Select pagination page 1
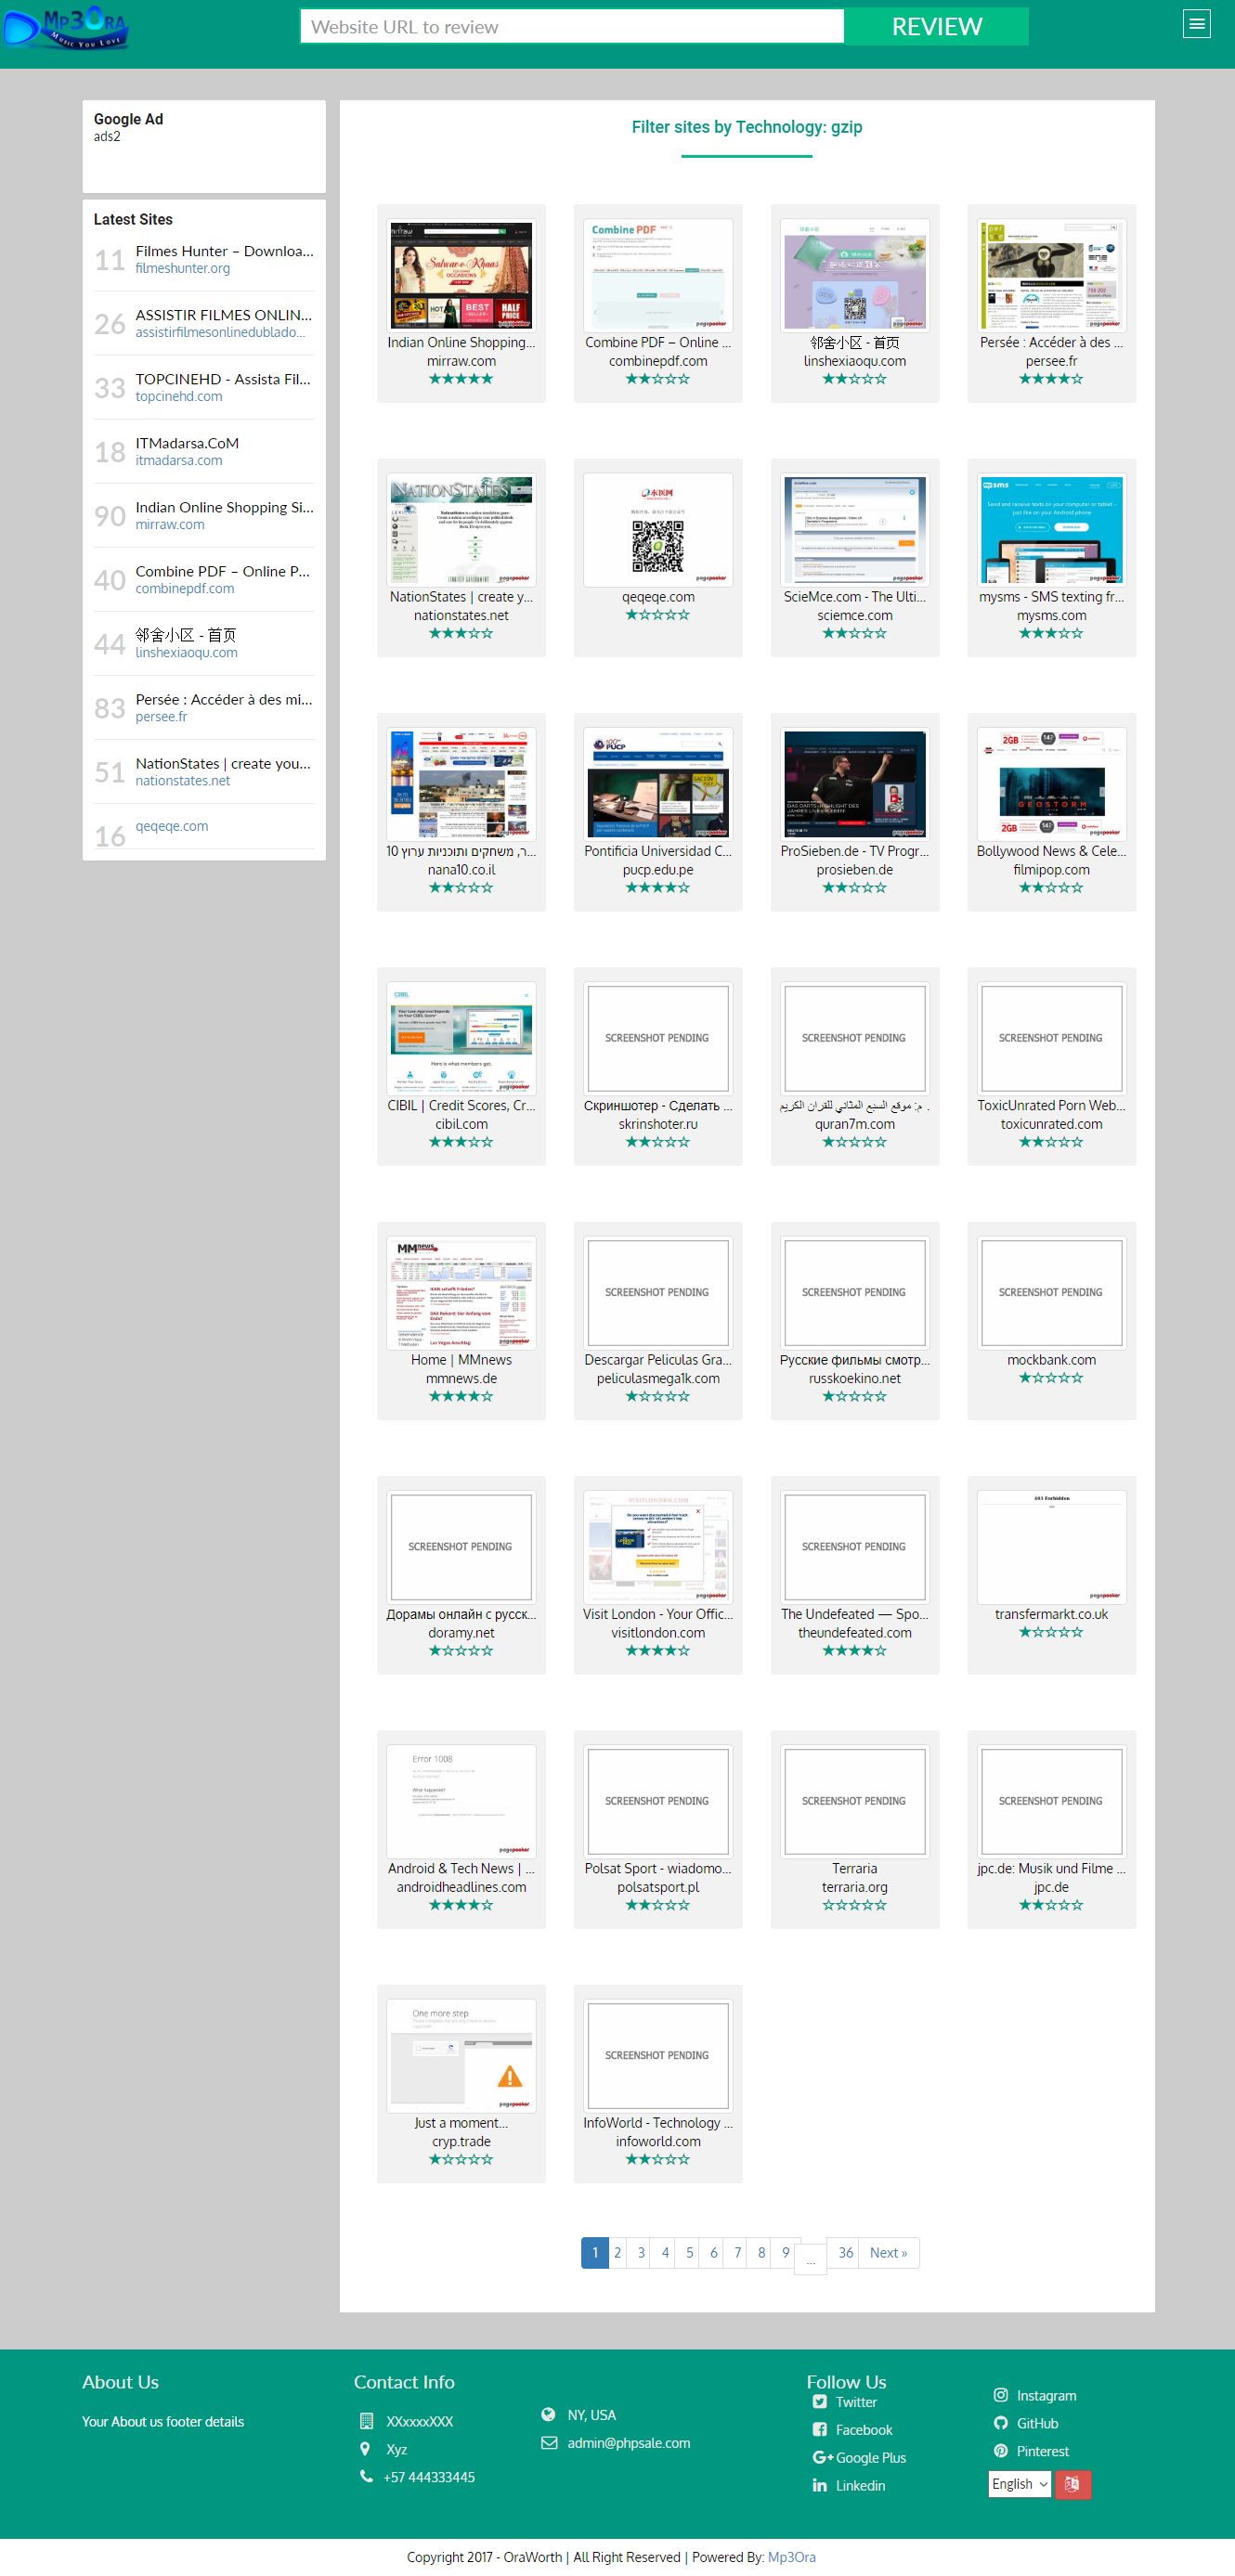 click(595, 2252)
